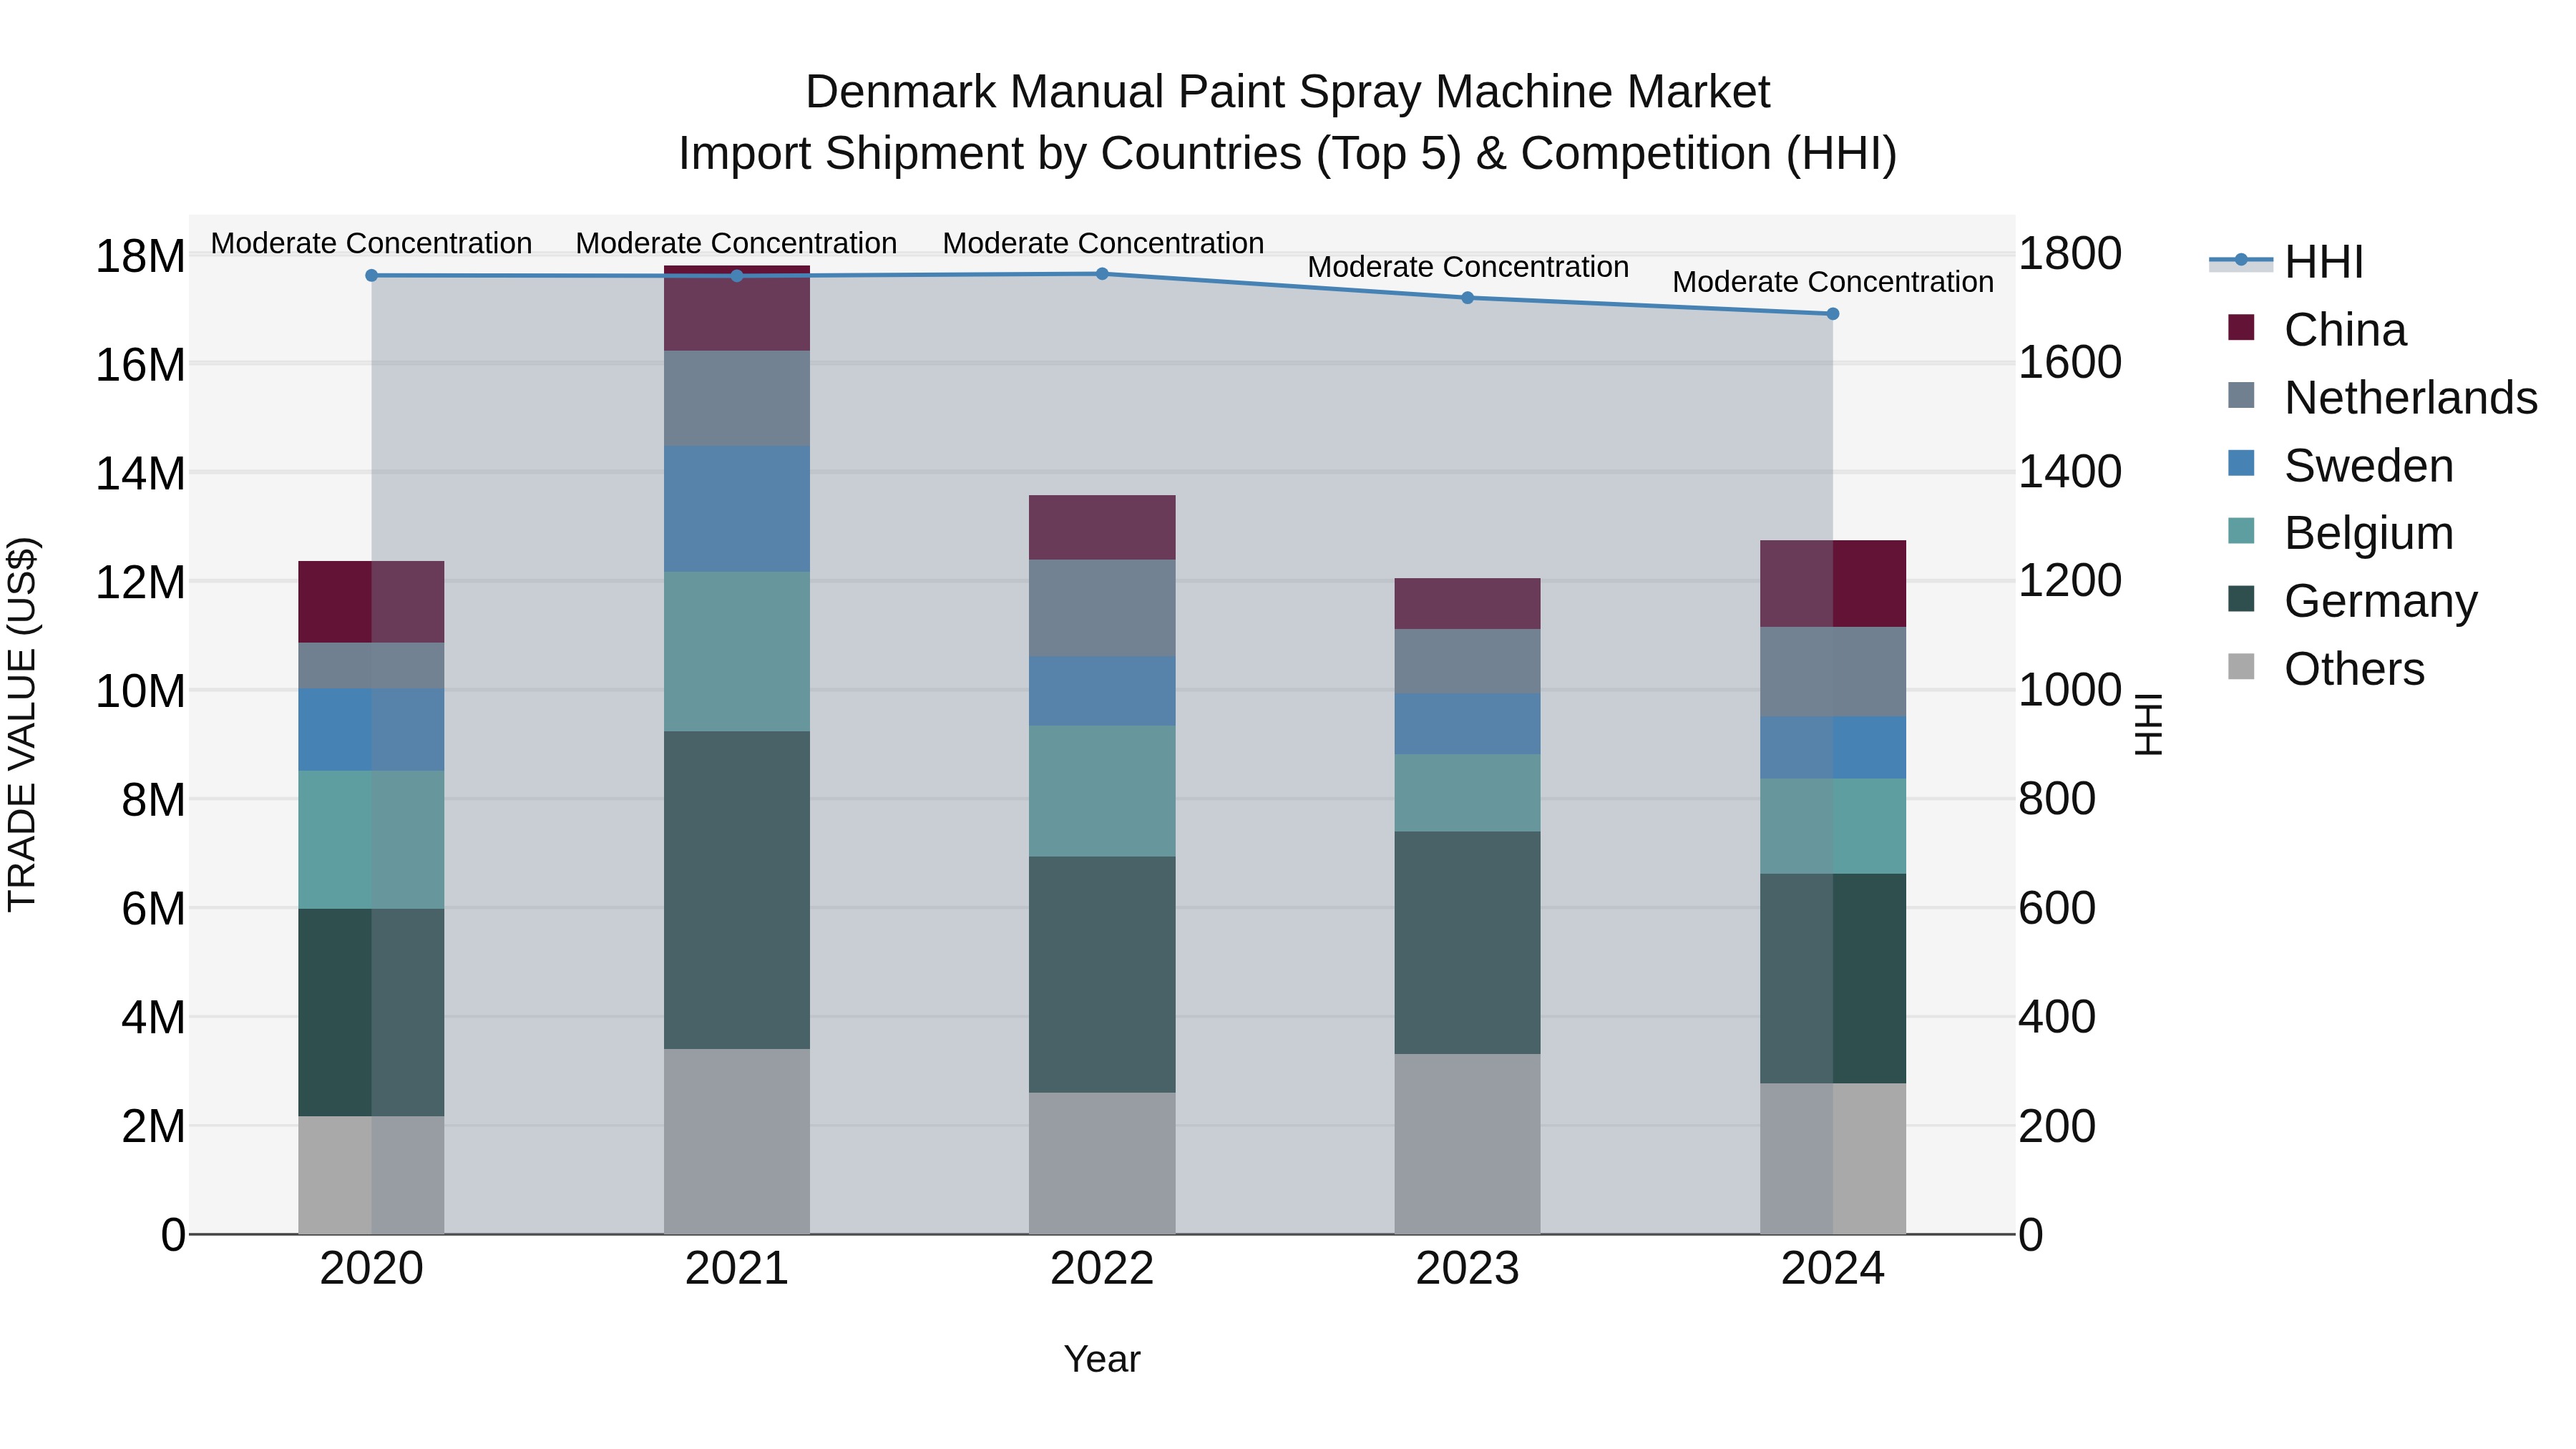Click the 10M y-axis tick label

coord(140,692)
